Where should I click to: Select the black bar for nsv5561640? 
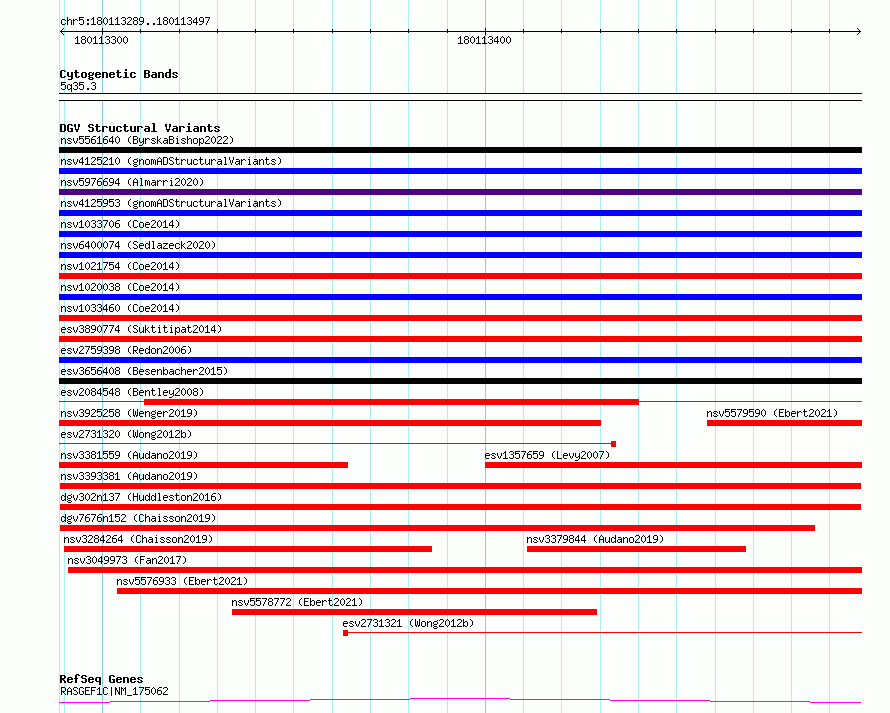tap(460, 150)
